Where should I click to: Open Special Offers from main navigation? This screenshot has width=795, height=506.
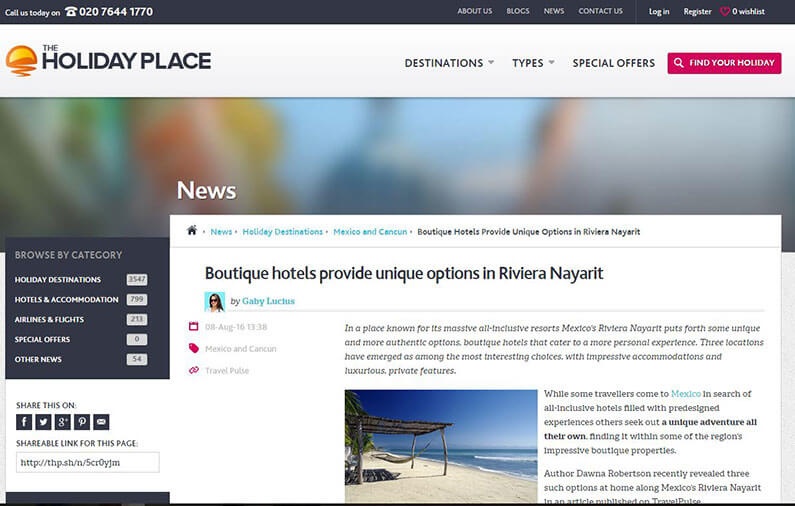click(613, 63)
